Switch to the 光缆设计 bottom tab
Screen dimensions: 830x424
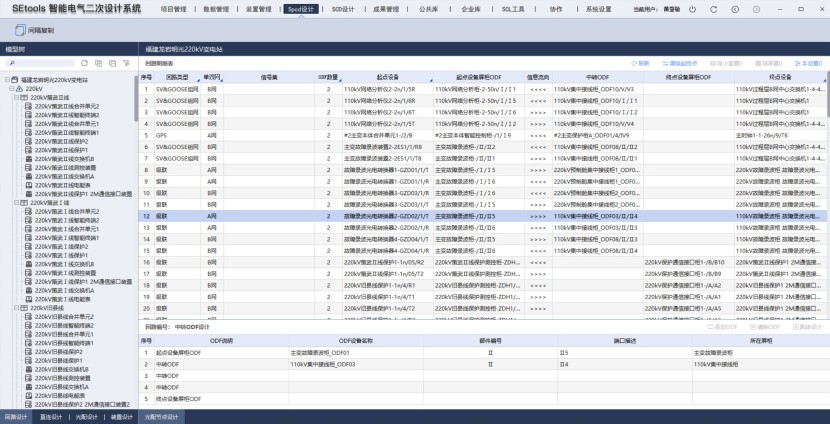pyautogui.click(x=87, y=417)
